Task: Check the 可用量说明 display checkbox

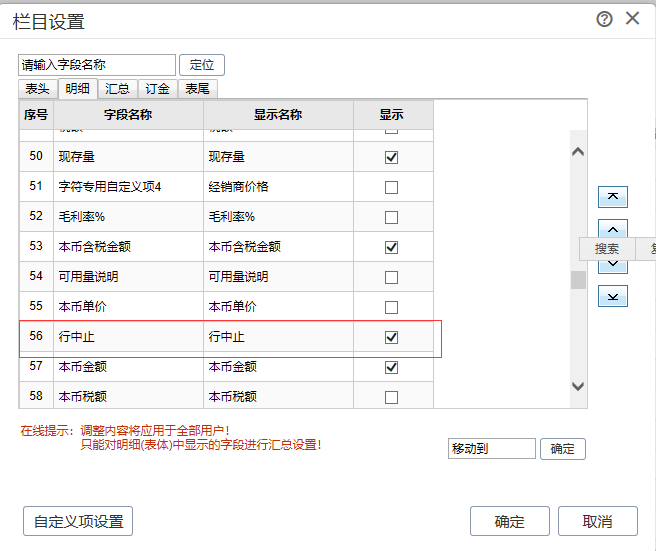Action: 391,277
